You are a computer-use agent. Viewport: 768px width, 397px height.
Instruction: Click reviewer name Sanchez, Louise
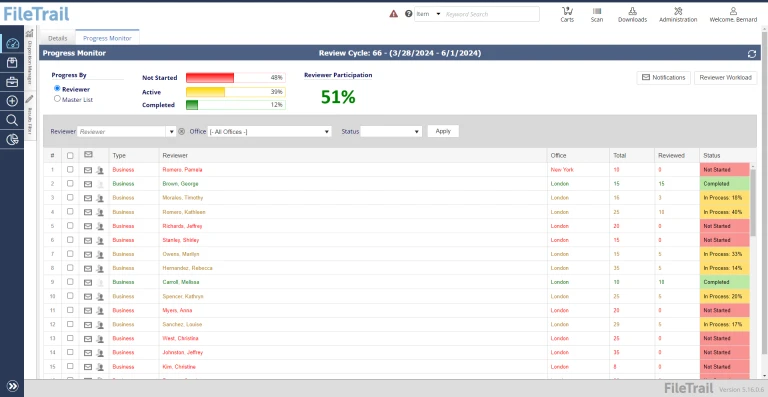(x=182, y=325)
